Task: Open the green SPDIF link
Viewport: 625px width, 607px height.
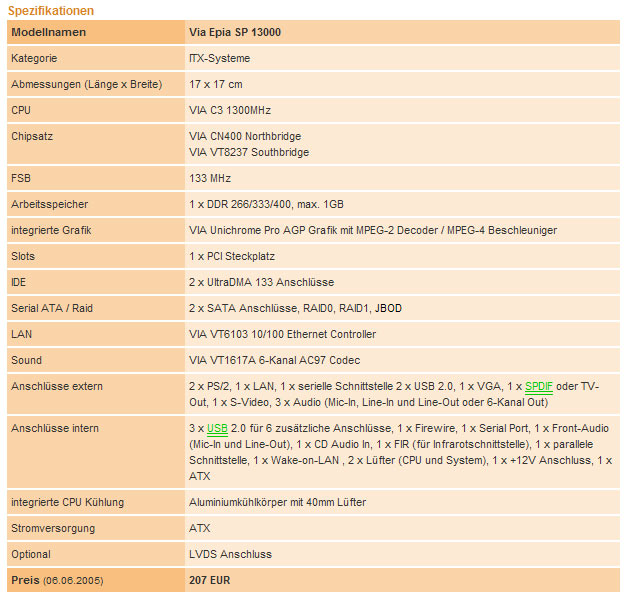Action: coord(539,386)
